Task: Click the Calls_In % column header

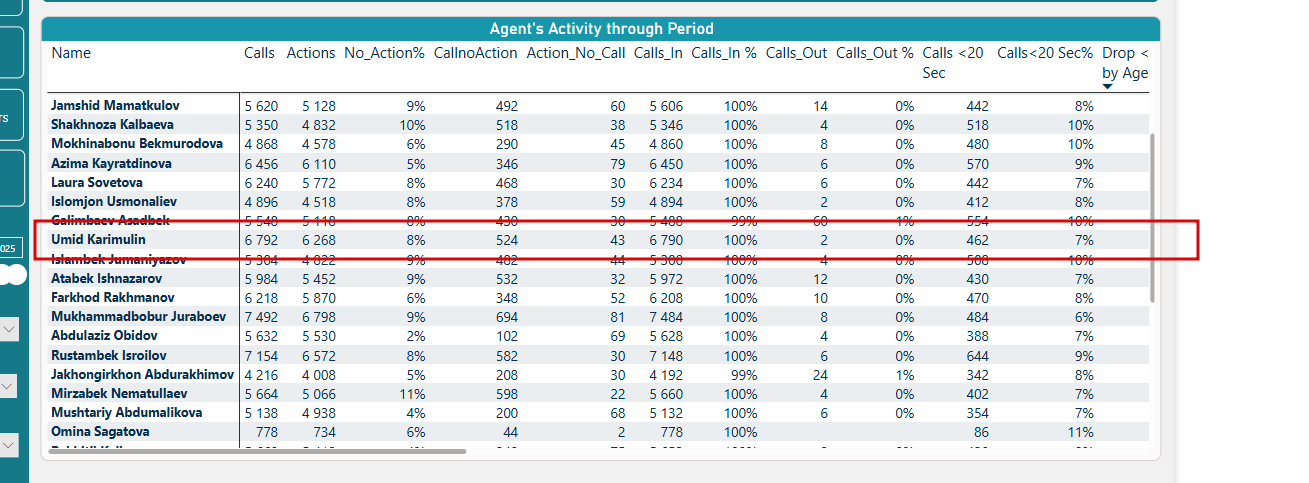Action: pos(724,53)
